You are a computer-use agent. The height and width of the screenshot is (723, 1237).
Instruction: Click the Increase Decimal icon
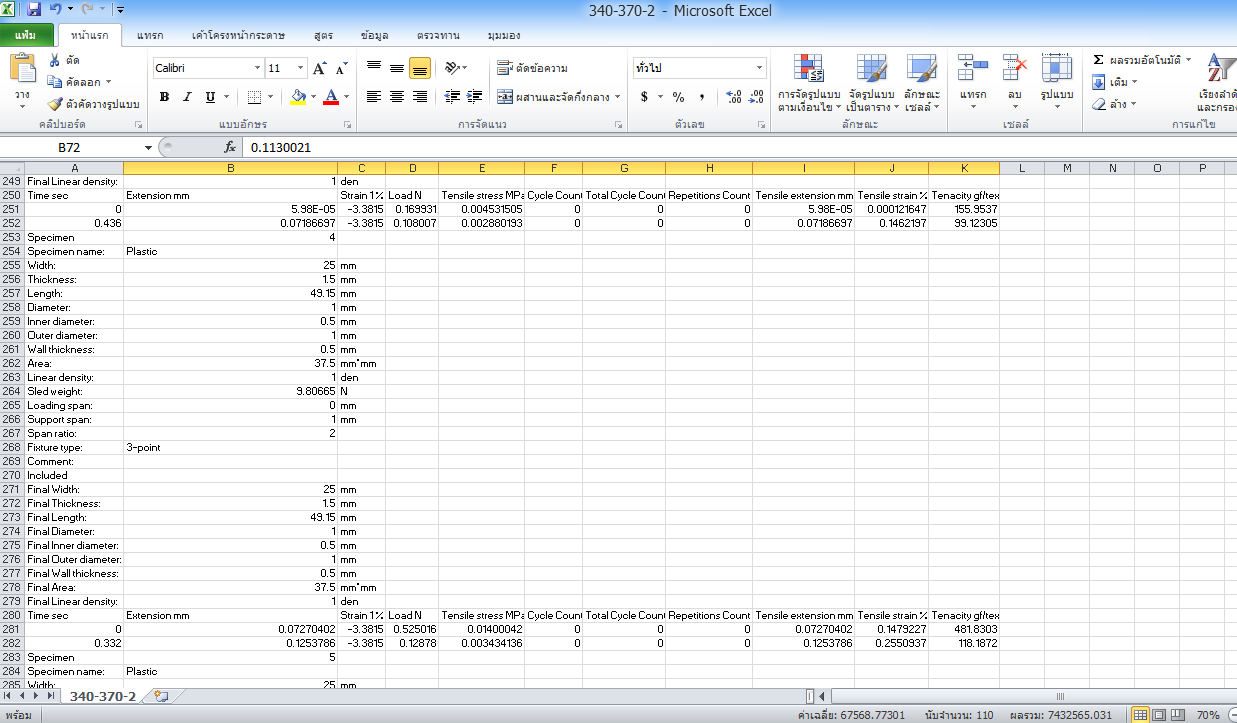(x=733, y=97)
